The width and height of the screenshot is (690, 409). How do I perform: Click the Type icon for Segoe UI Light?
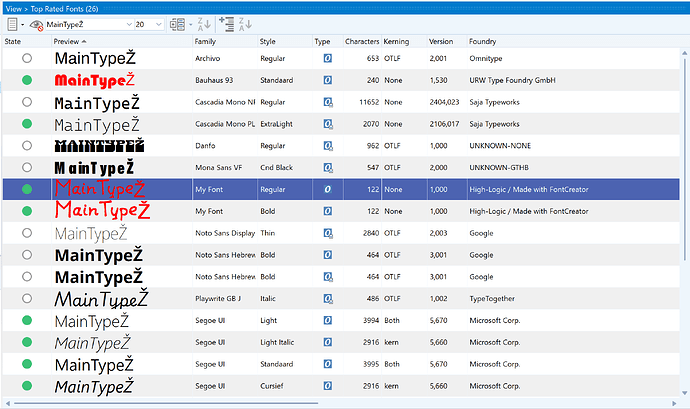(x=327, y=321)
